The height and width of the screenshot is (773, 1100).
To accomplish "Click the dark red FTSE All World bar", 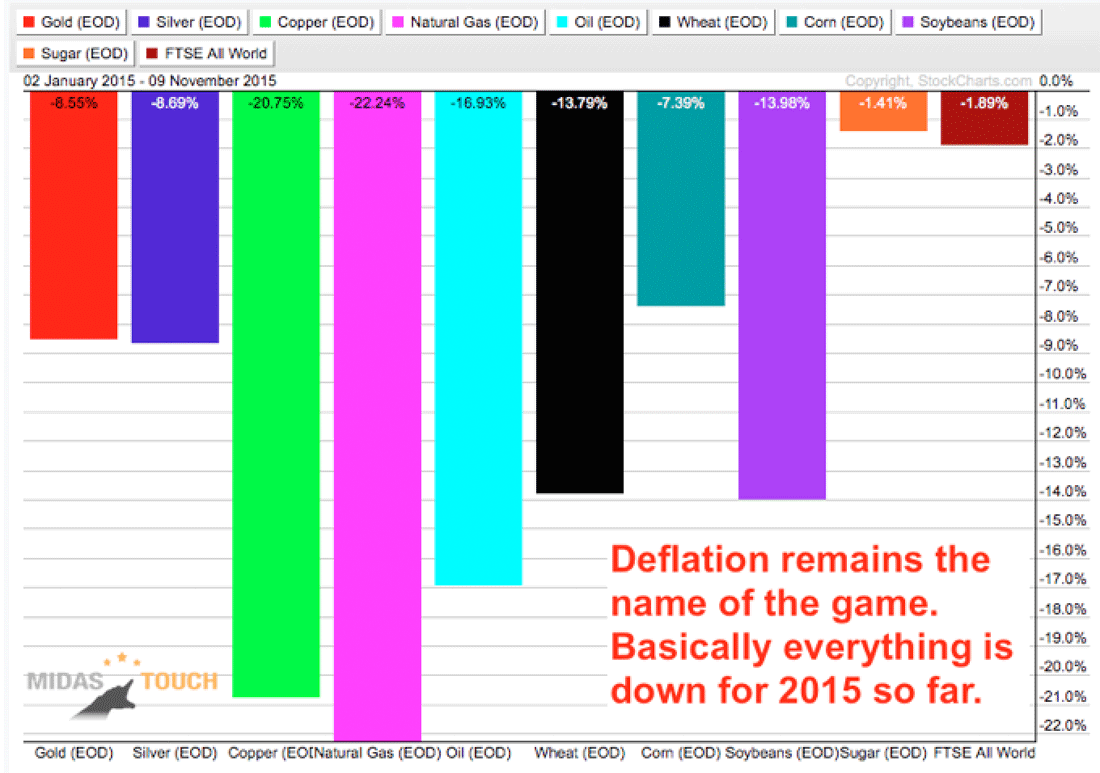I will click(x=984, y=118).
